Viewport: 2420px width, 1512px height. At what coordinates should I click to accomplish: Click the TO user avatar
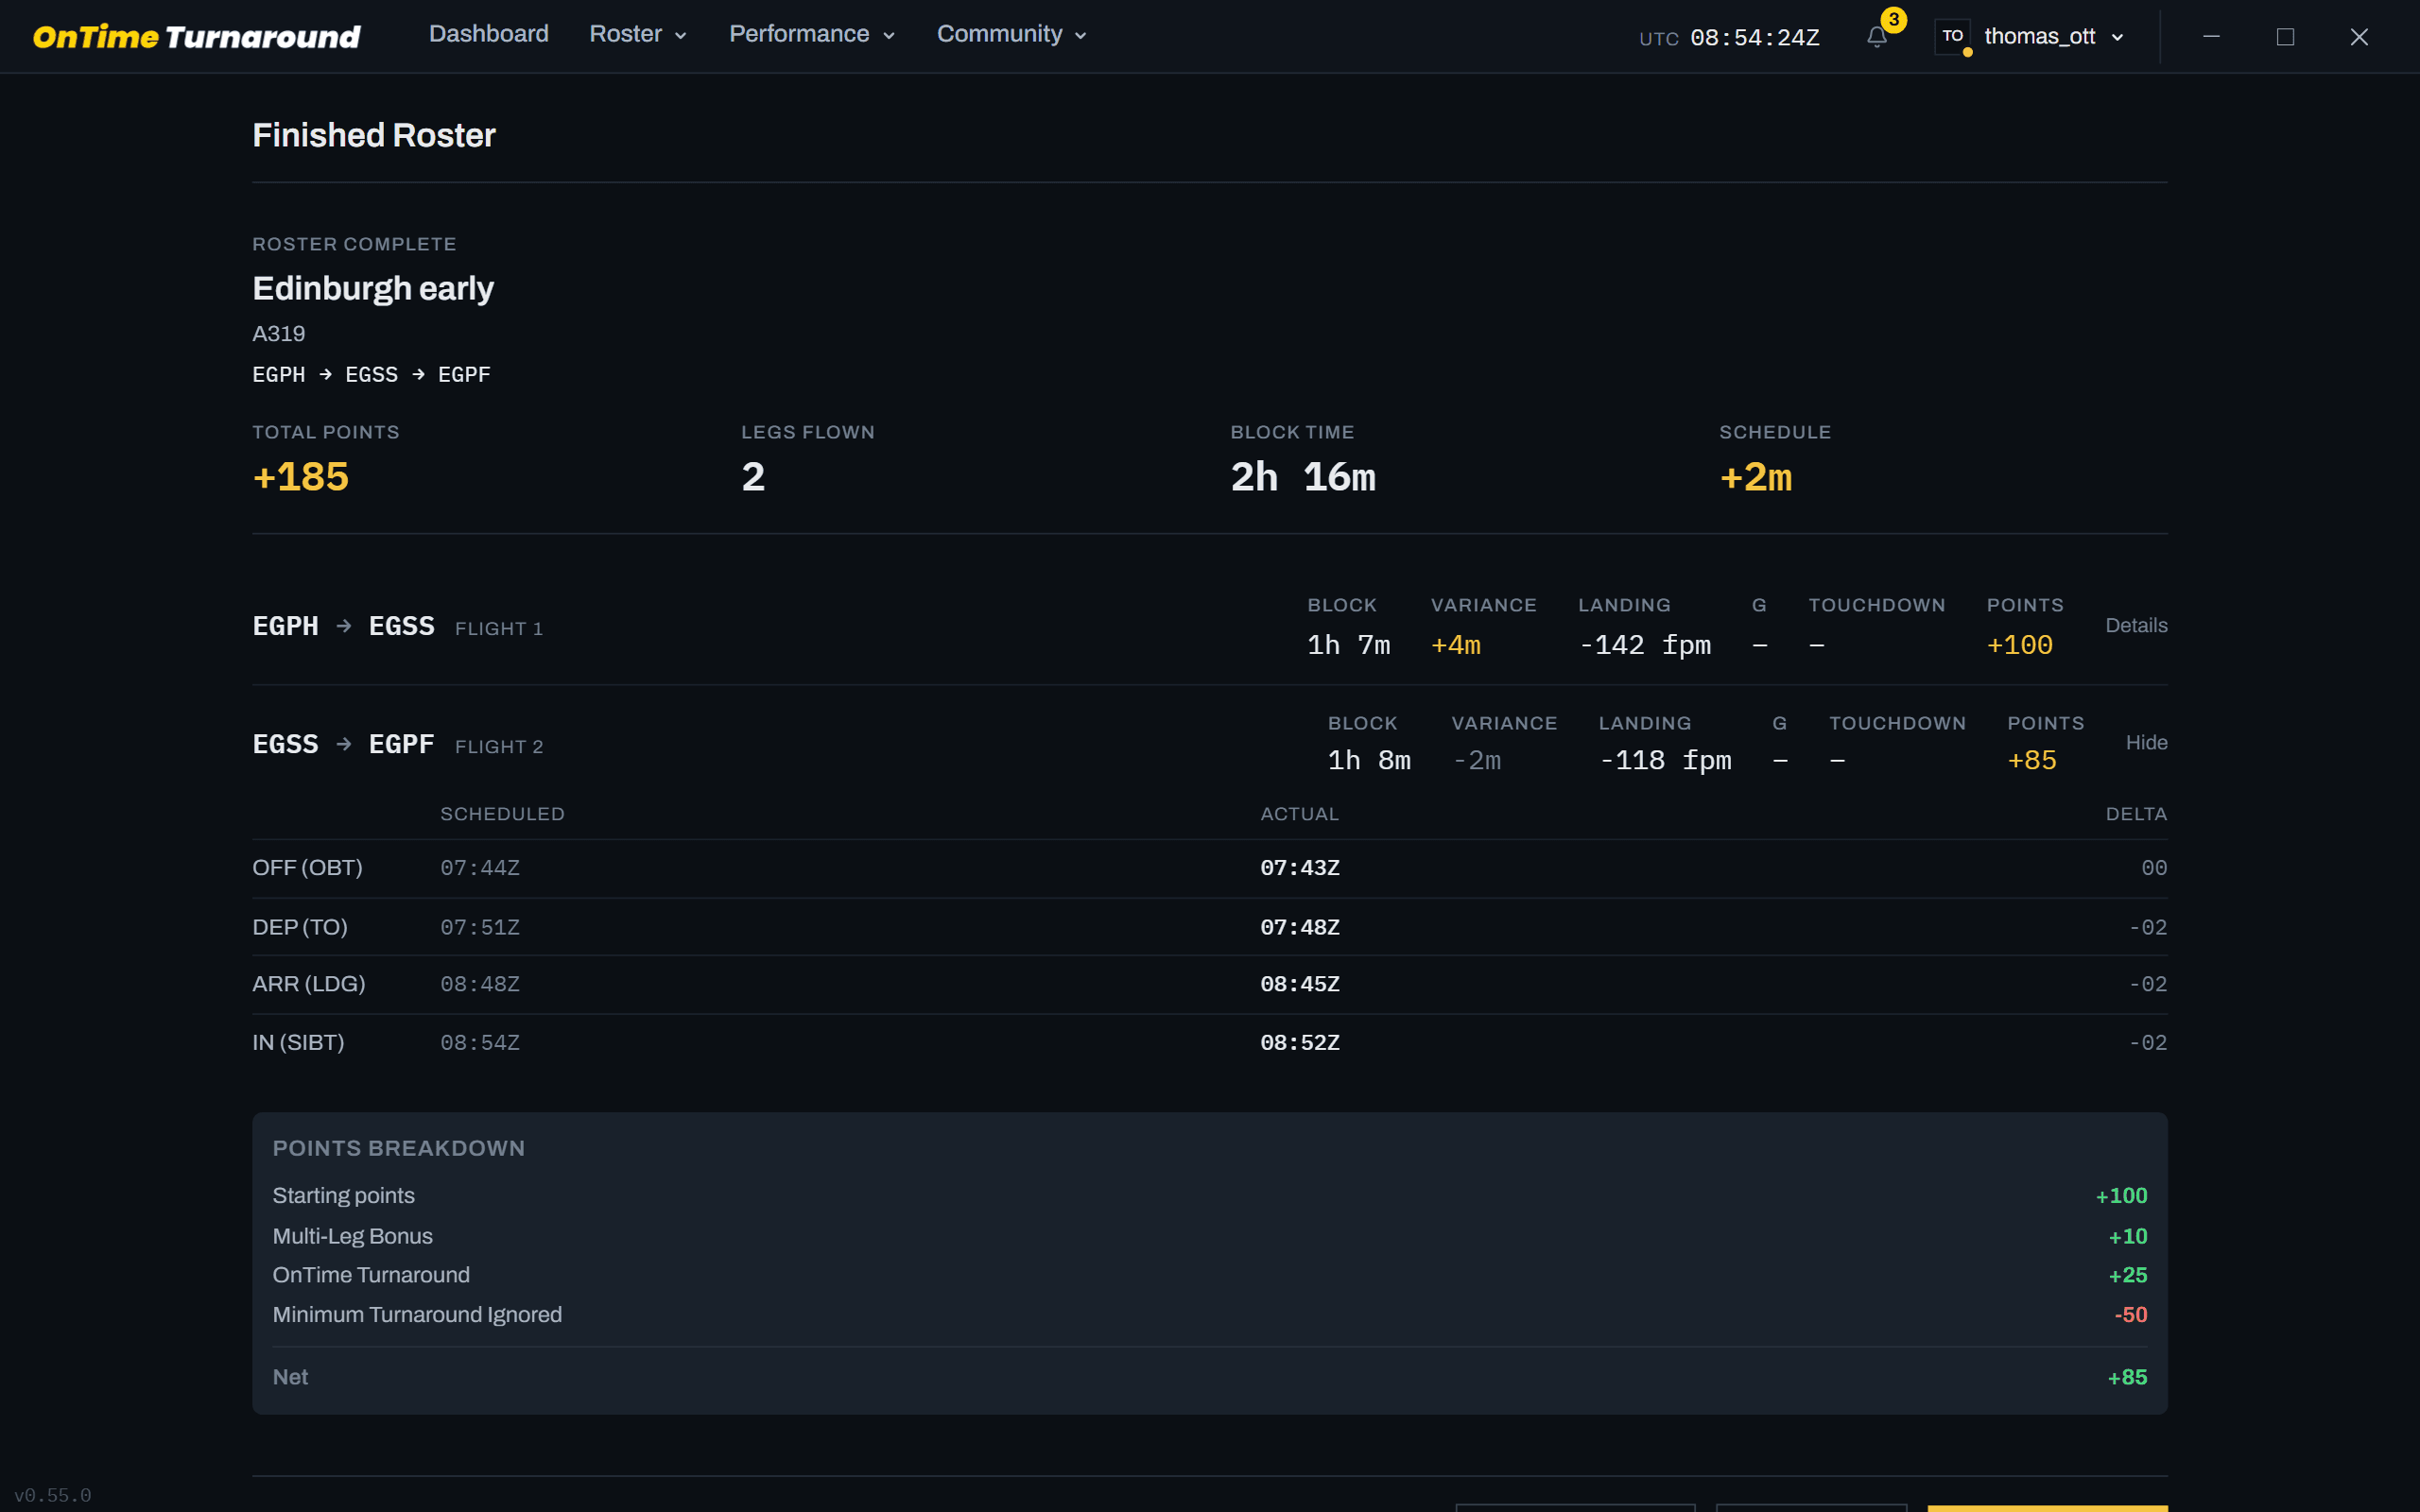click(1952, 37)
